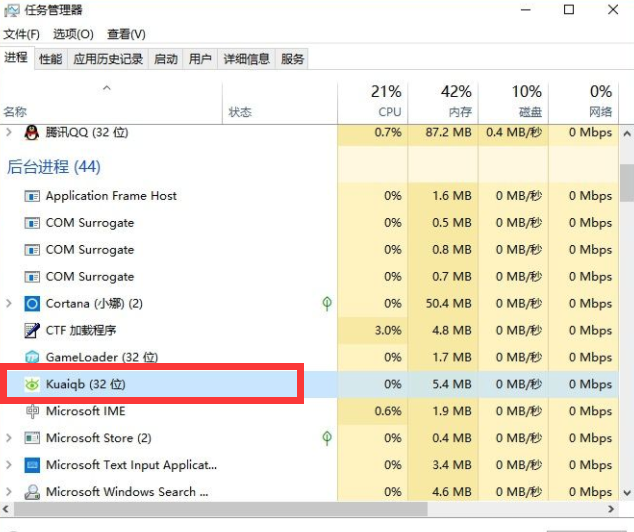Image resolution: width=634 pixels, height=532 pixels.
Task: Expand the Microsoft Store process group
Action: point(9,438)
